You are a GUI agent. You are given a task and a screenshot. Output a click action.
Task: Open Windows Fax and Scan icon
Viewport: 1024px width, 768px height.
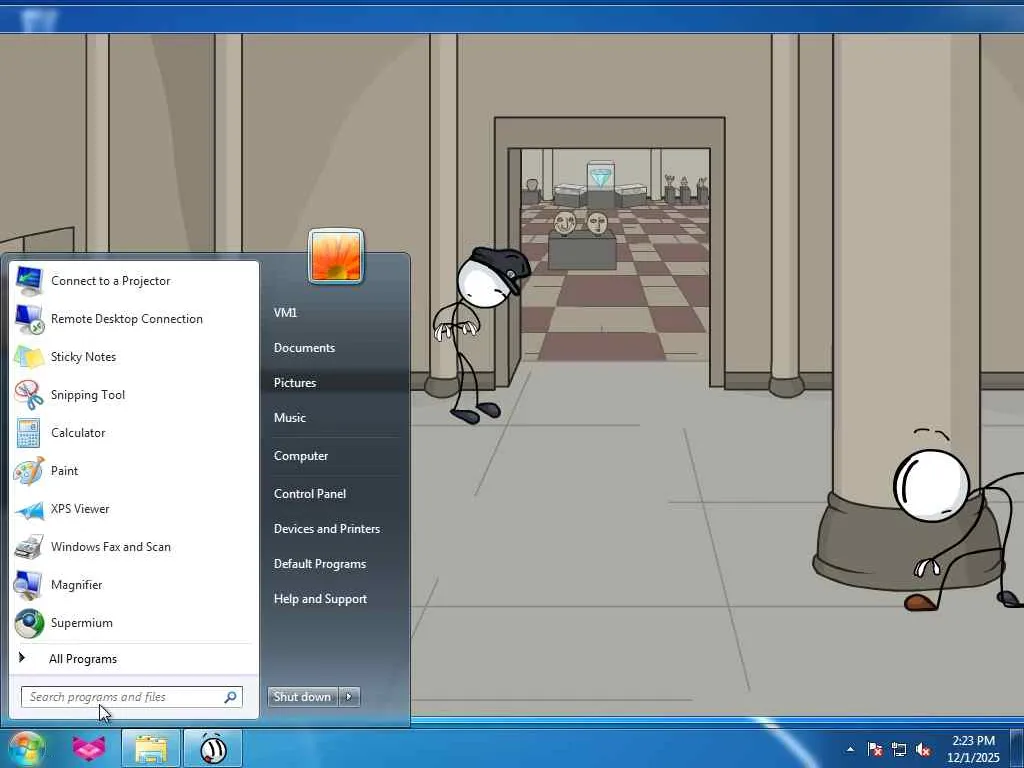point(29,547)
